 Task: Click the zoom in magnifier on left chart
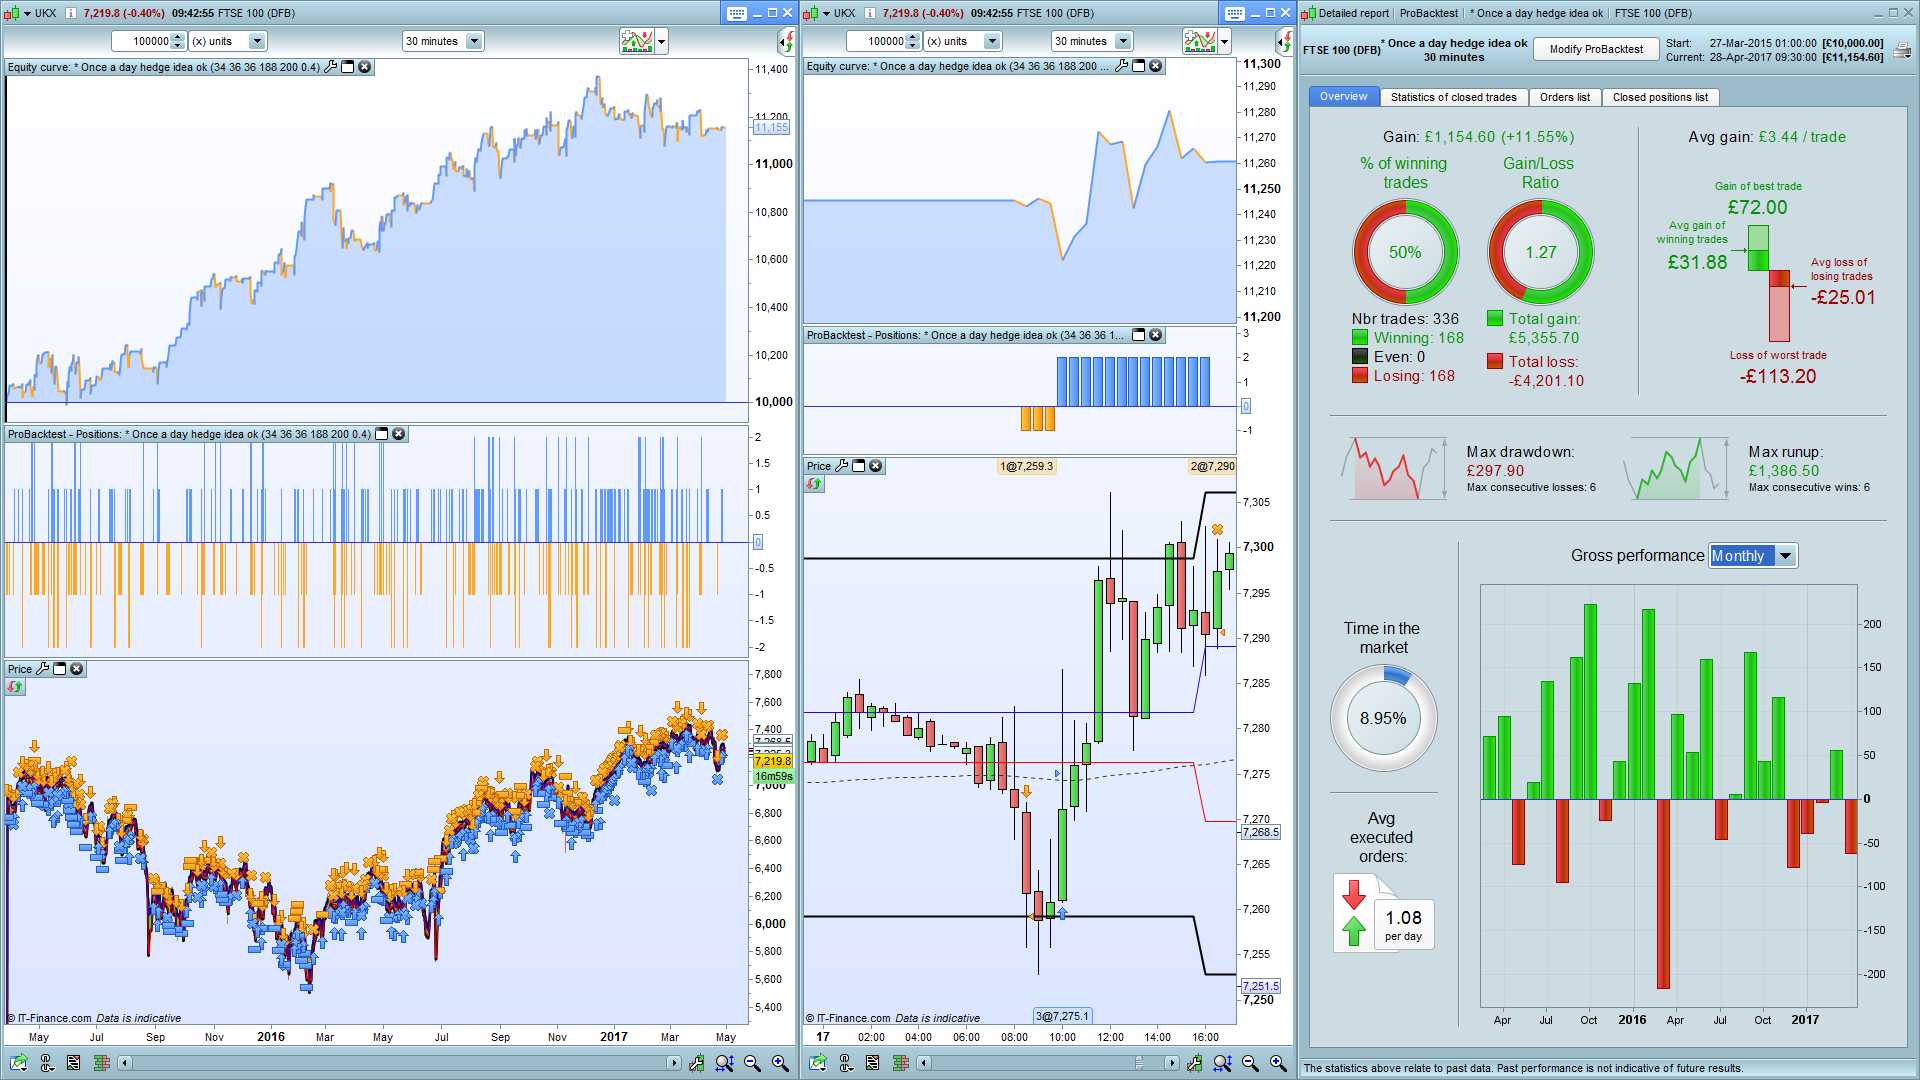click(x=781, y=1063)
